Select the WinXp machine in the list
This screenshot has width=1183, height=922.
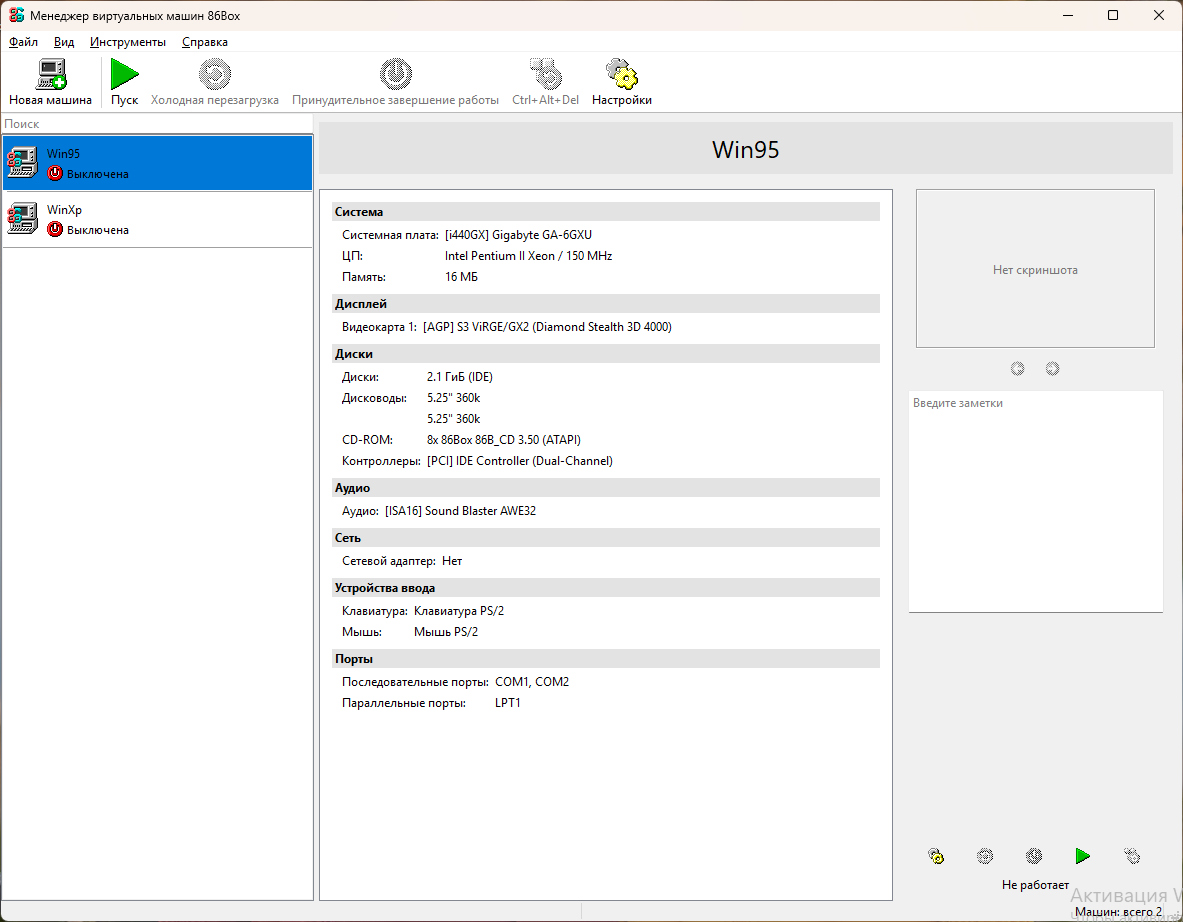[158, 220]
